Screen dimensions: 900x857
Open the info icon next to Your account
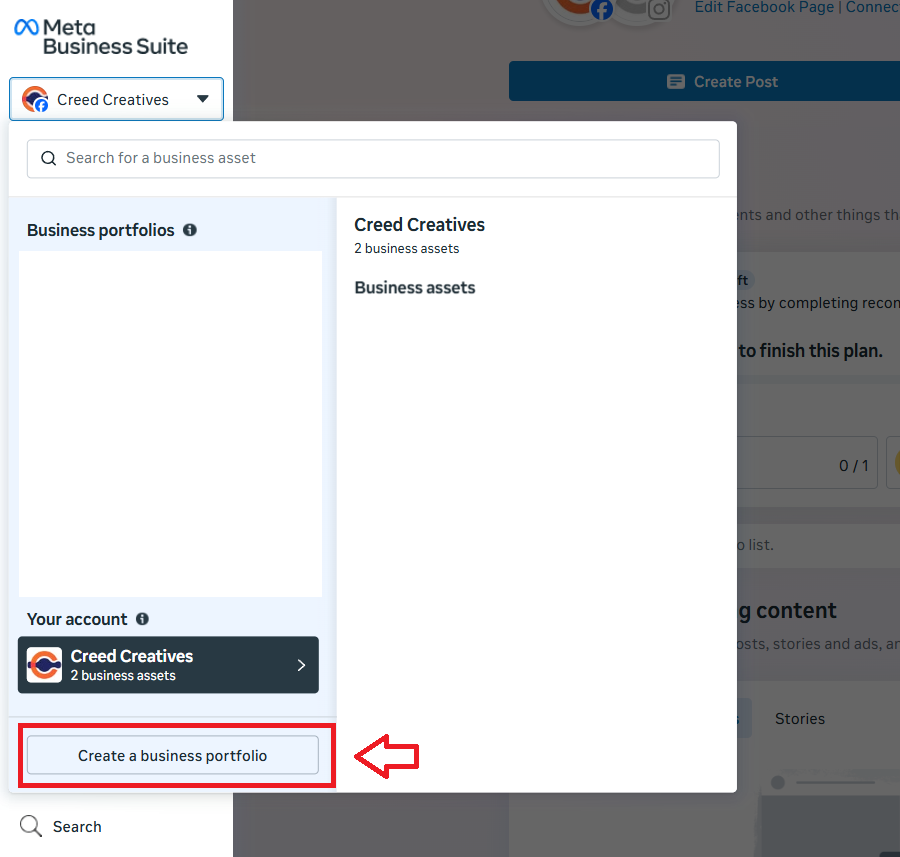click(x=142, y=619)
